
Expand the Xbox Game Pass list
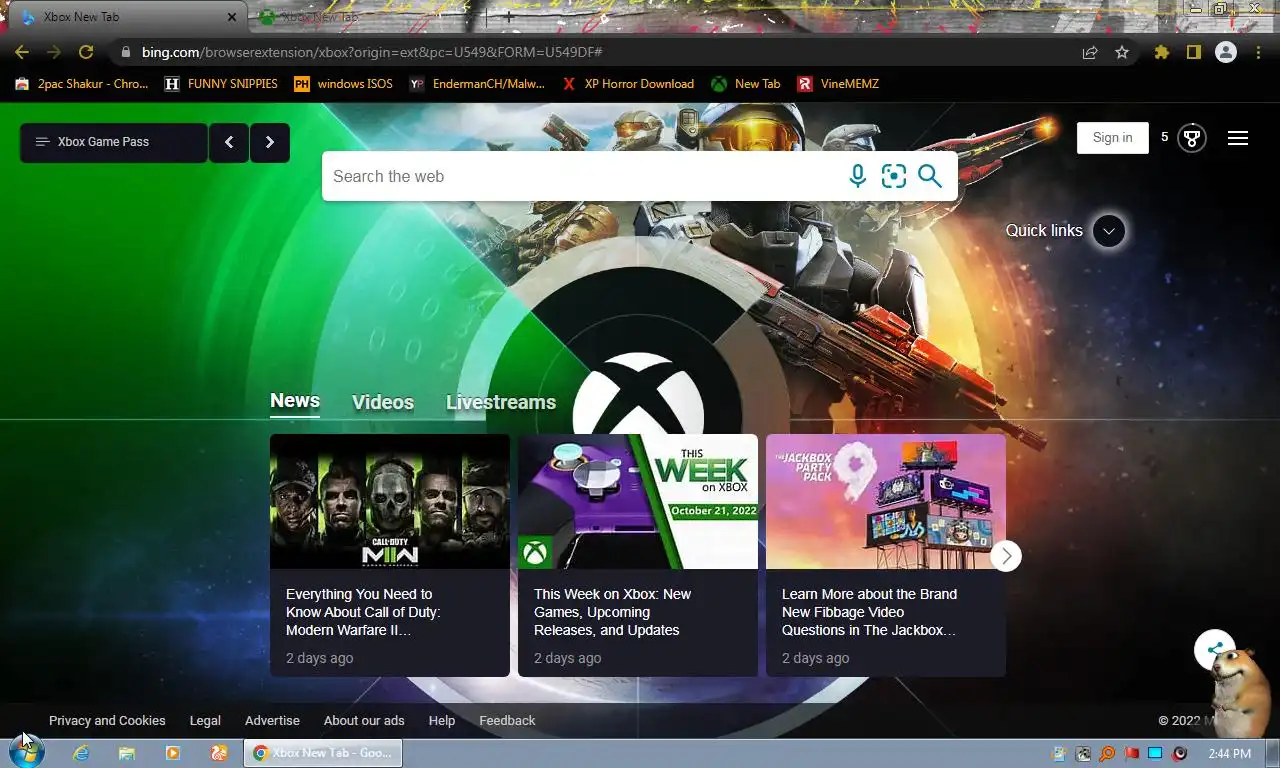click(114, 142)
